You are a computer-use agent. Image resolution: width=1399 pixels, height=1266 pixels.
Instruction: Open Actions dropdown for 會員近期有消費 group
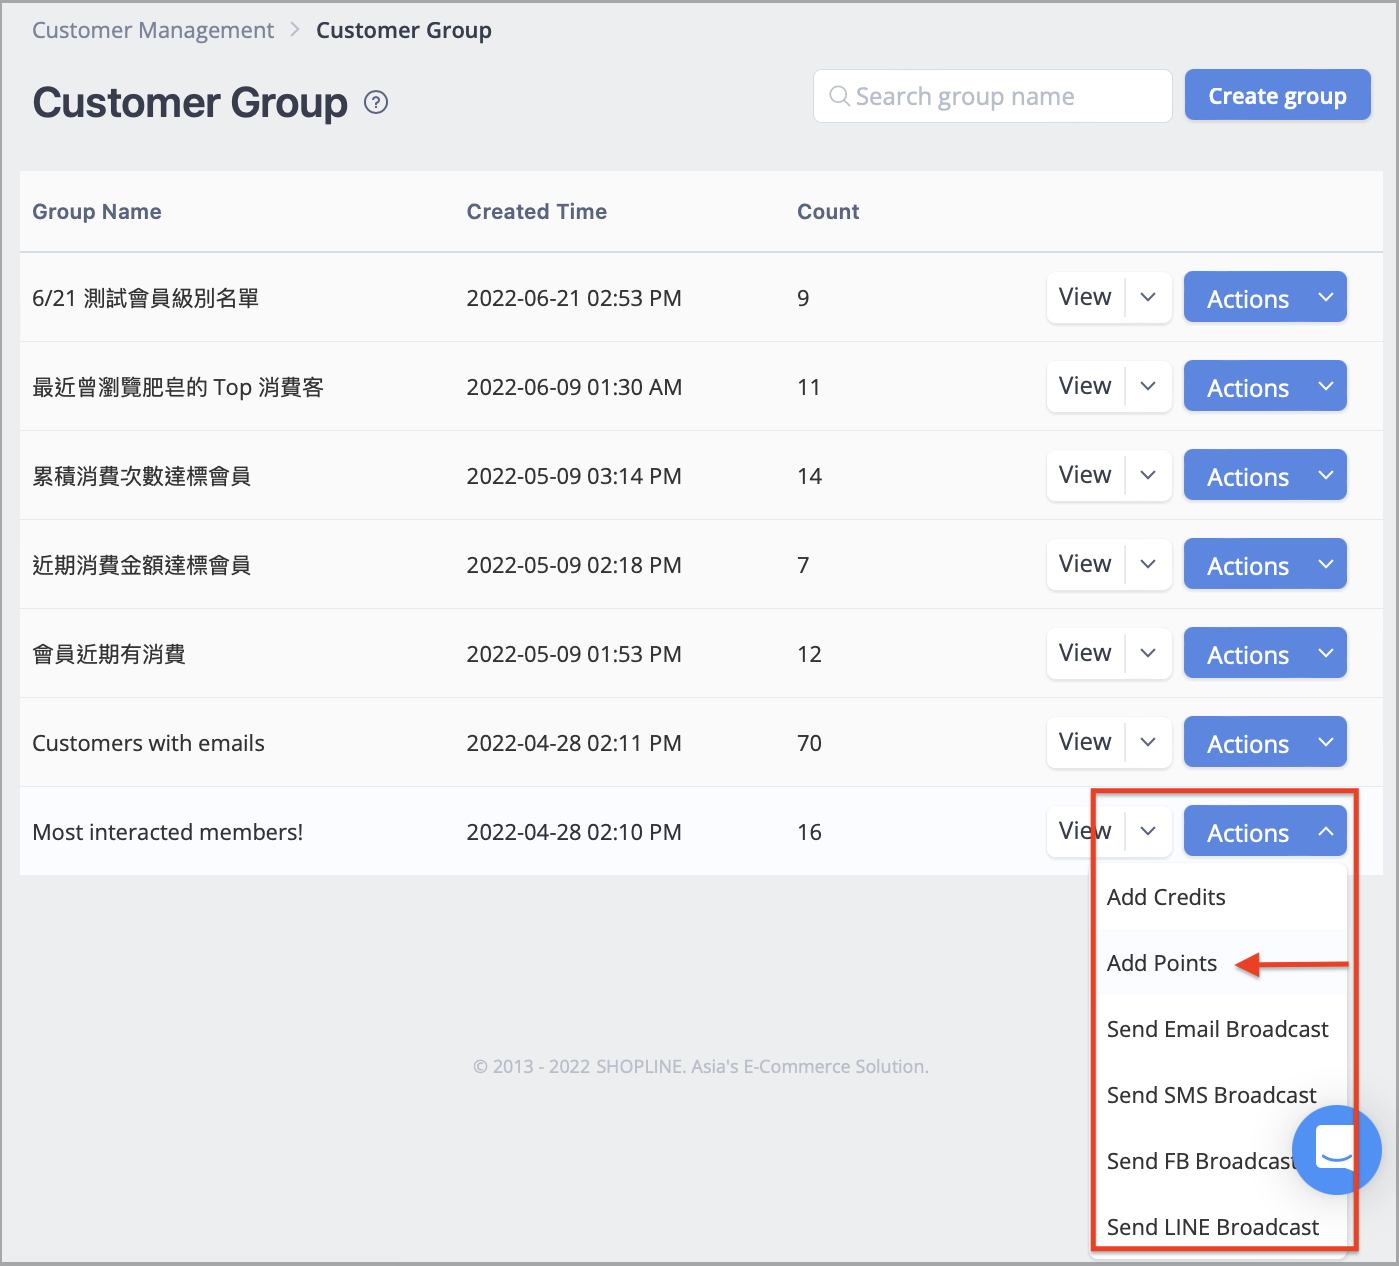(1265, 653)
